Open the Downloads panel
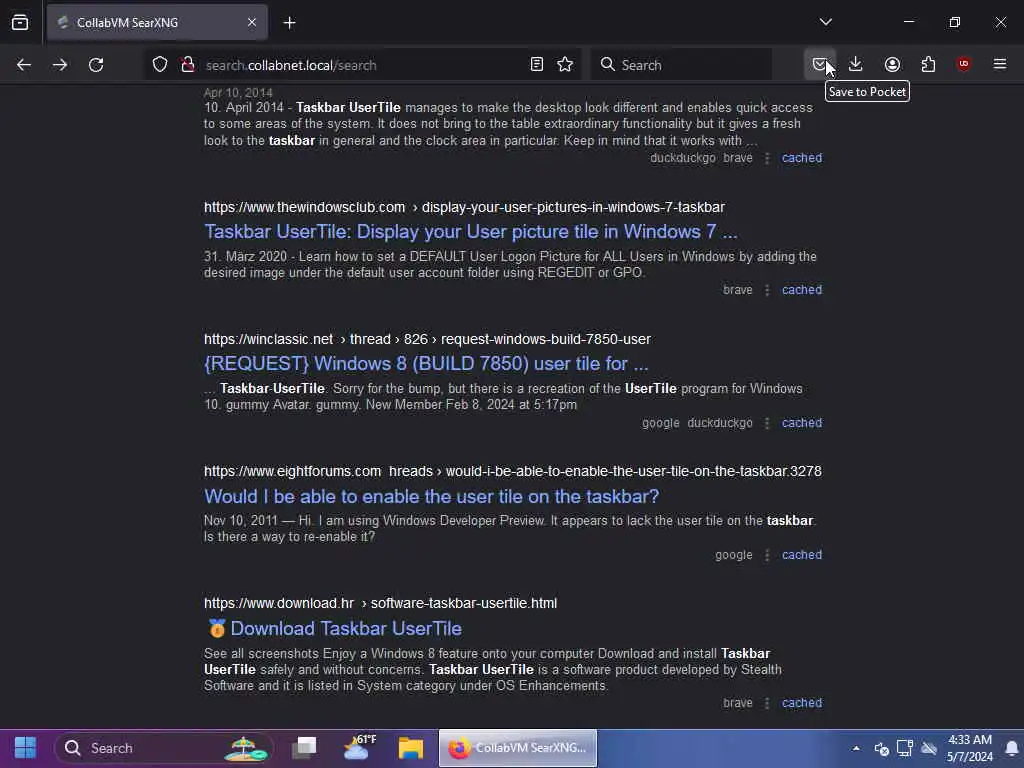Viewport: 1024px width, 768px height. click(856, 65)
